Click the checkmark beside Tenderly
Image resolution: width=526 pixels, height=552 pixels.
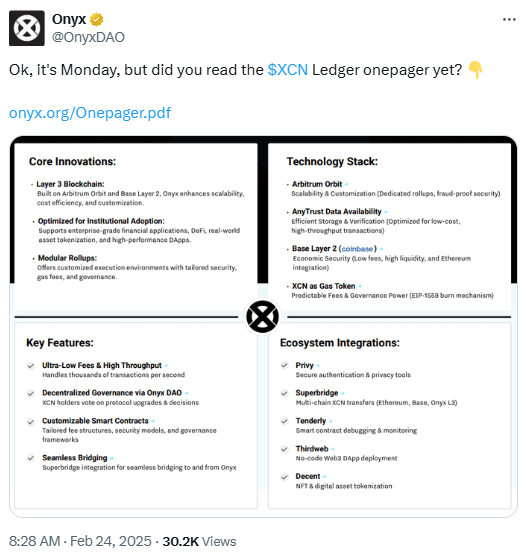[284, 421]
